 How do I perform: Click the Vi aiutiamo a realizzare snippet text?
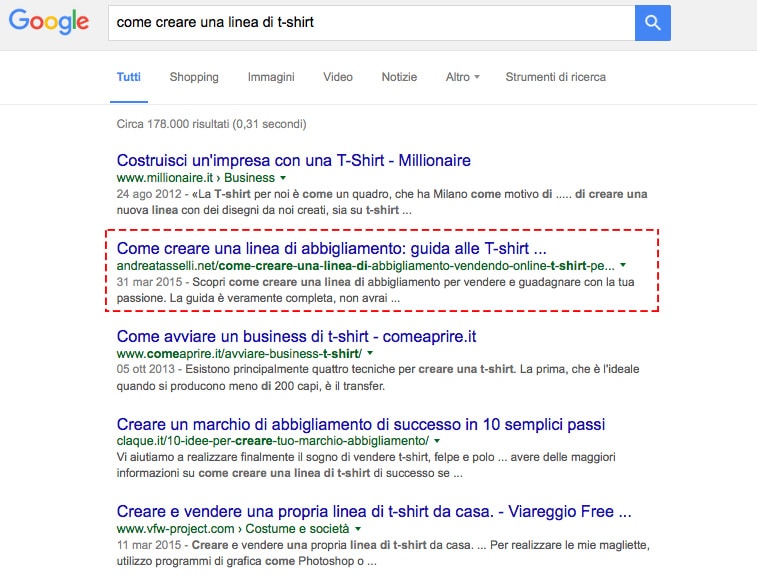(x=366, y=465)
